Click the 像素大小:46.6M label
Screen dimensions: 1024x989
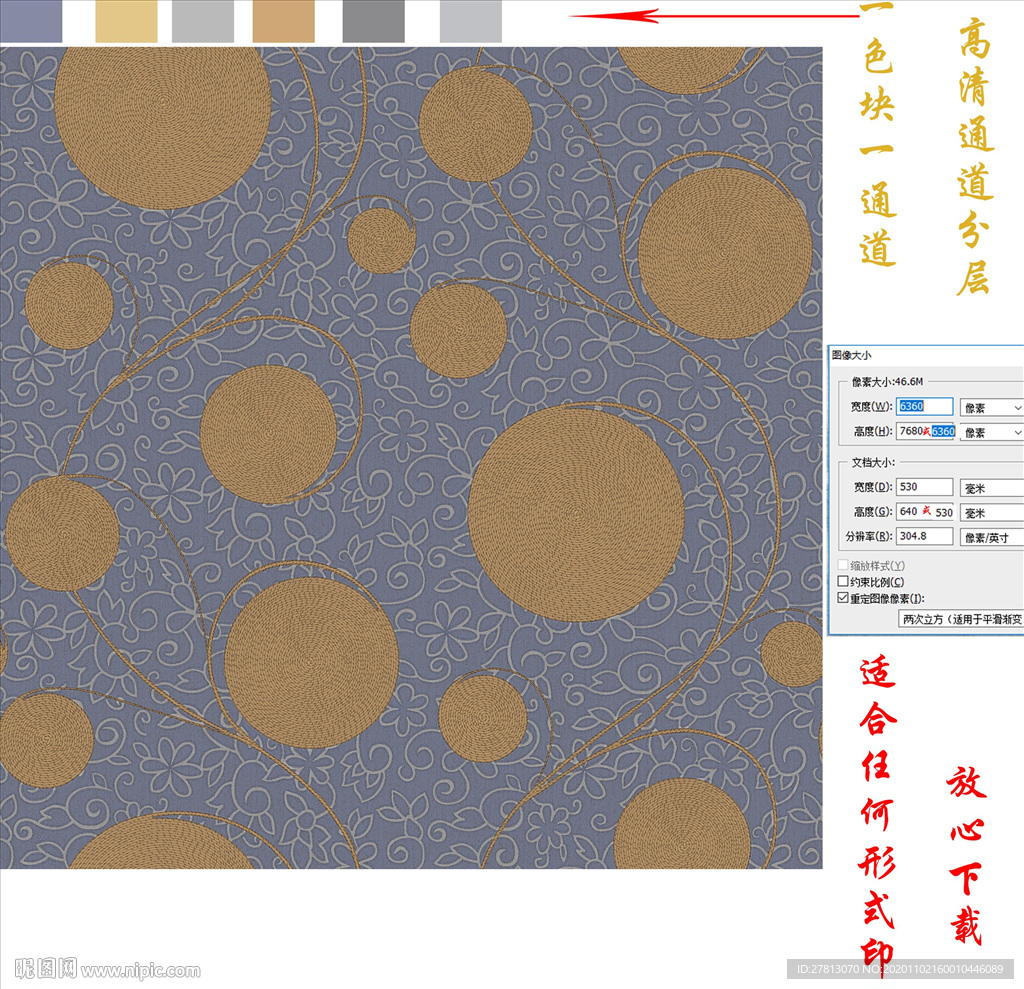click(888, 381)
